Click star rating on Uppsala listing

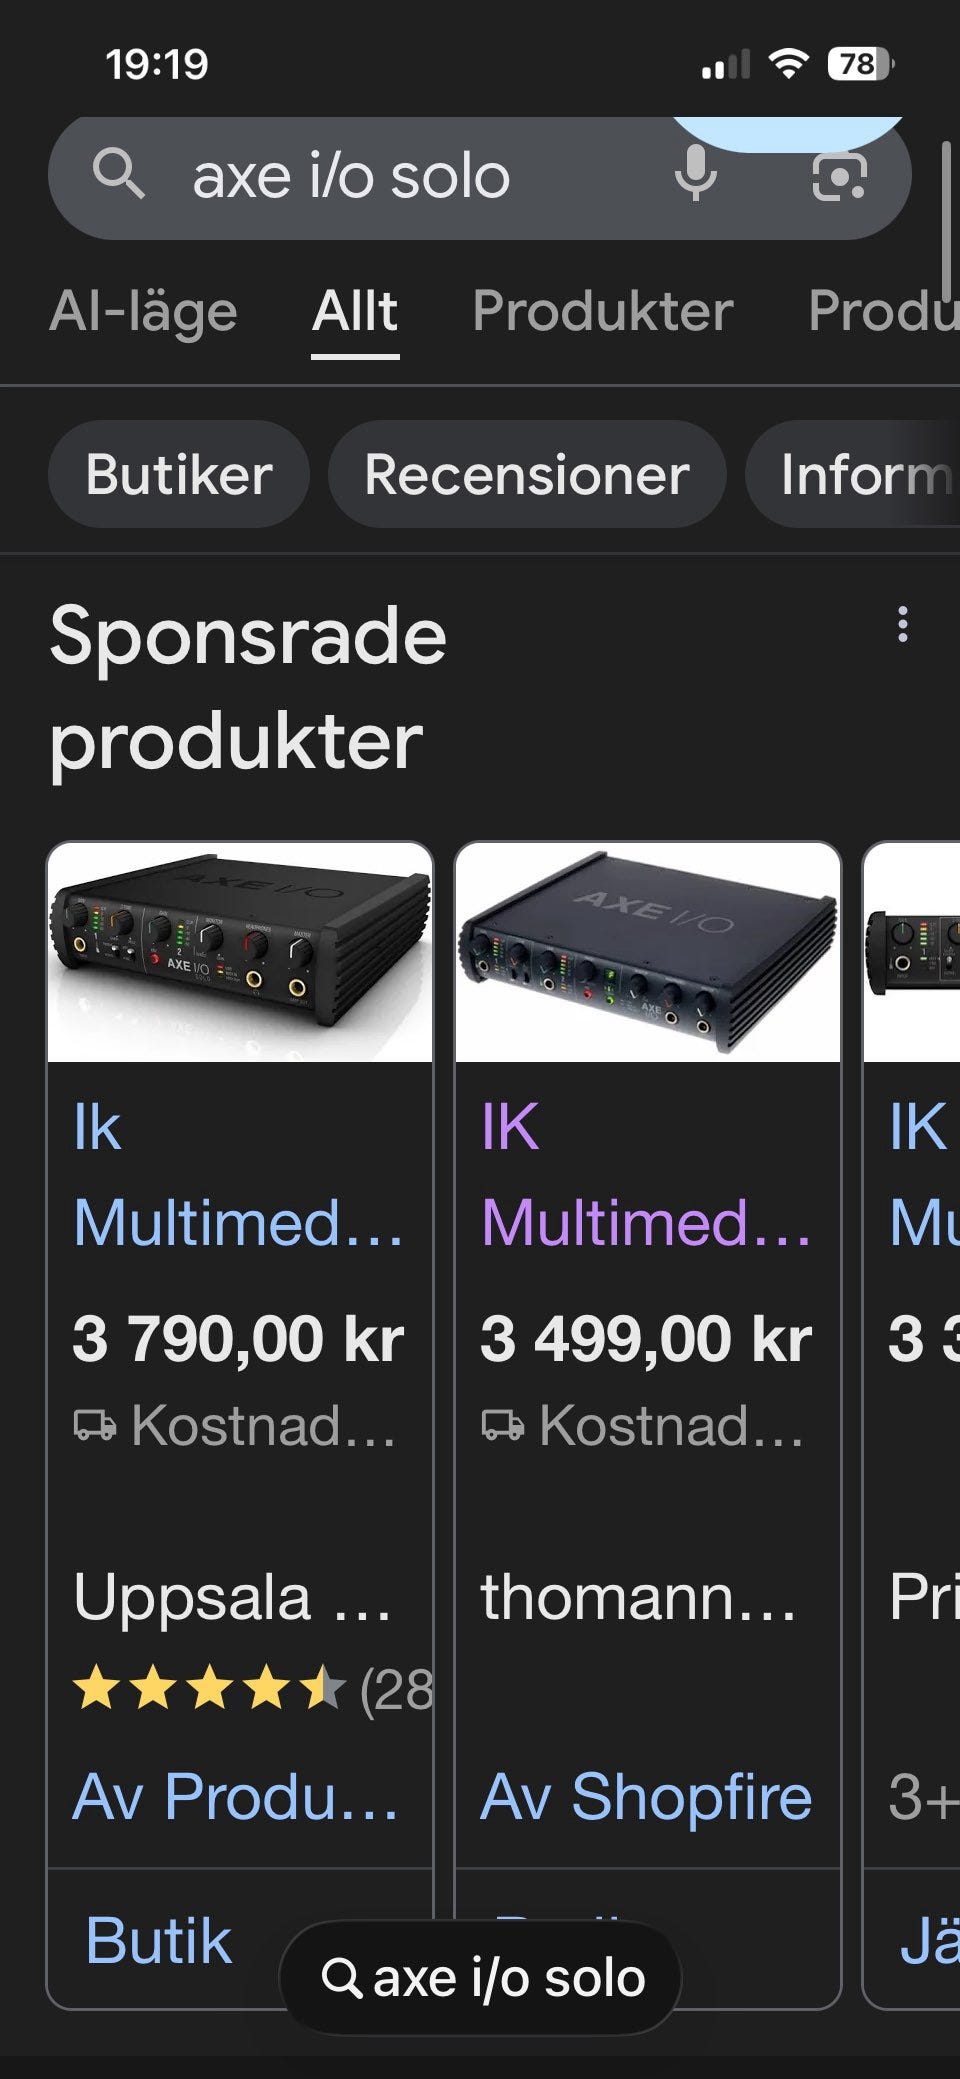tap(210, 1689)
